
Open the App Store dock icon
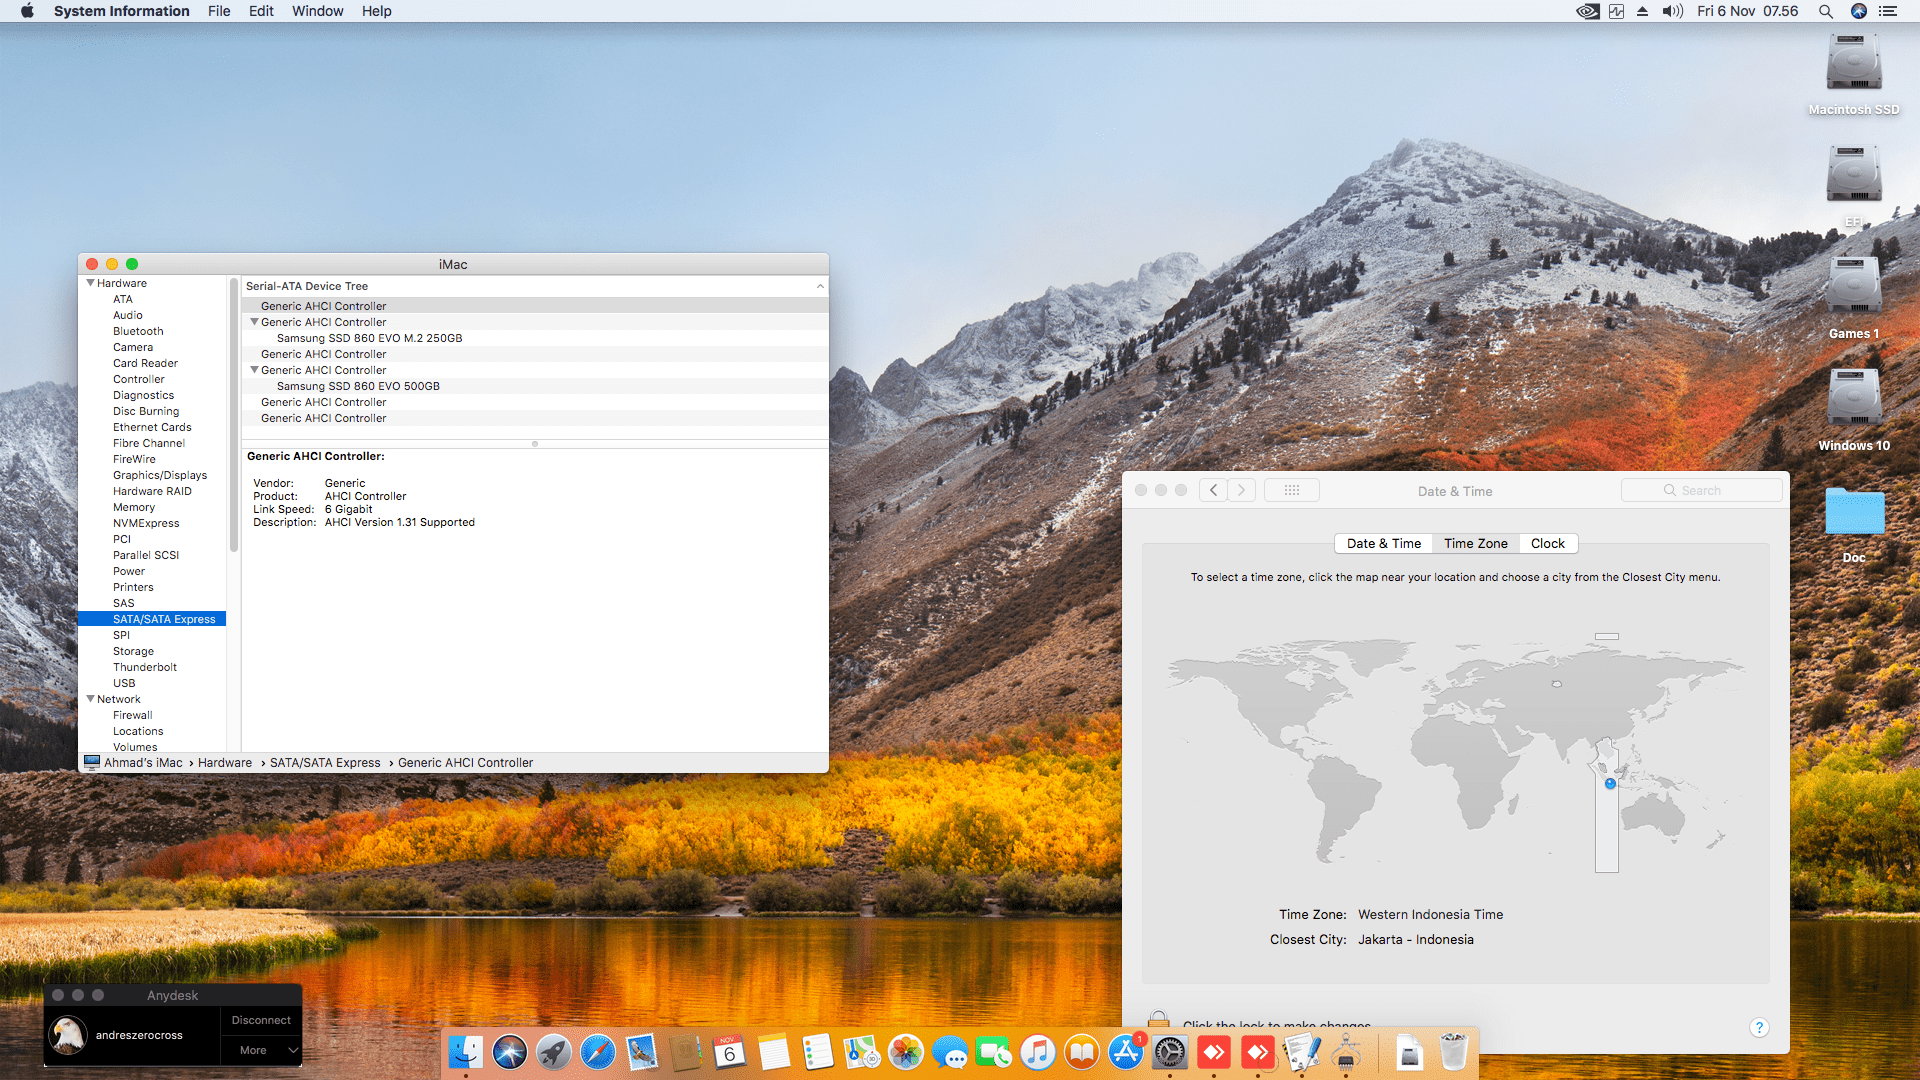point(1125,1053)
